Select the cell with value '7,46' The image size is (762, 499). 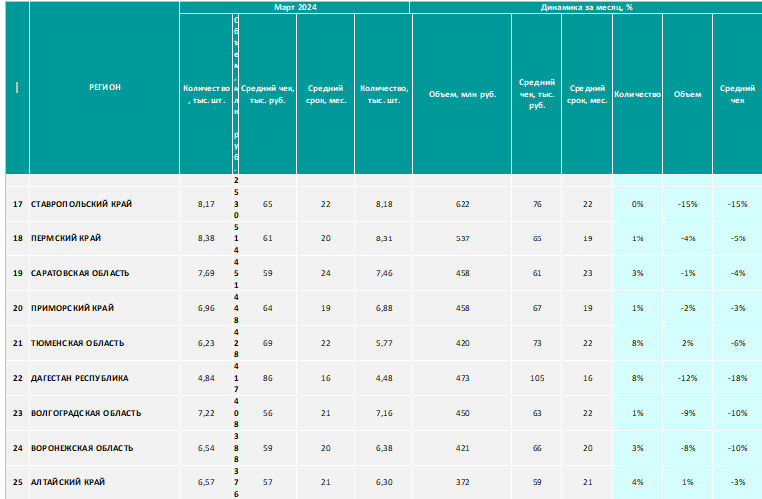point(384,273)
